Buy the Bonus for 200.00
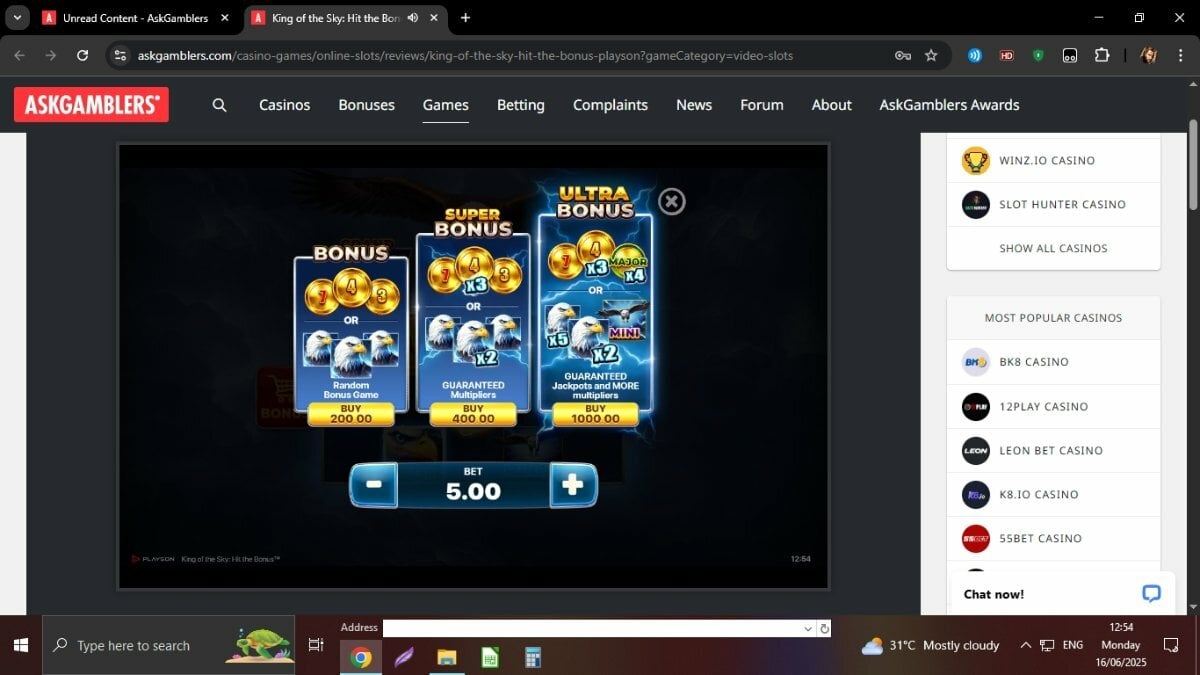 pyautogui.click(x=350, y=414)
